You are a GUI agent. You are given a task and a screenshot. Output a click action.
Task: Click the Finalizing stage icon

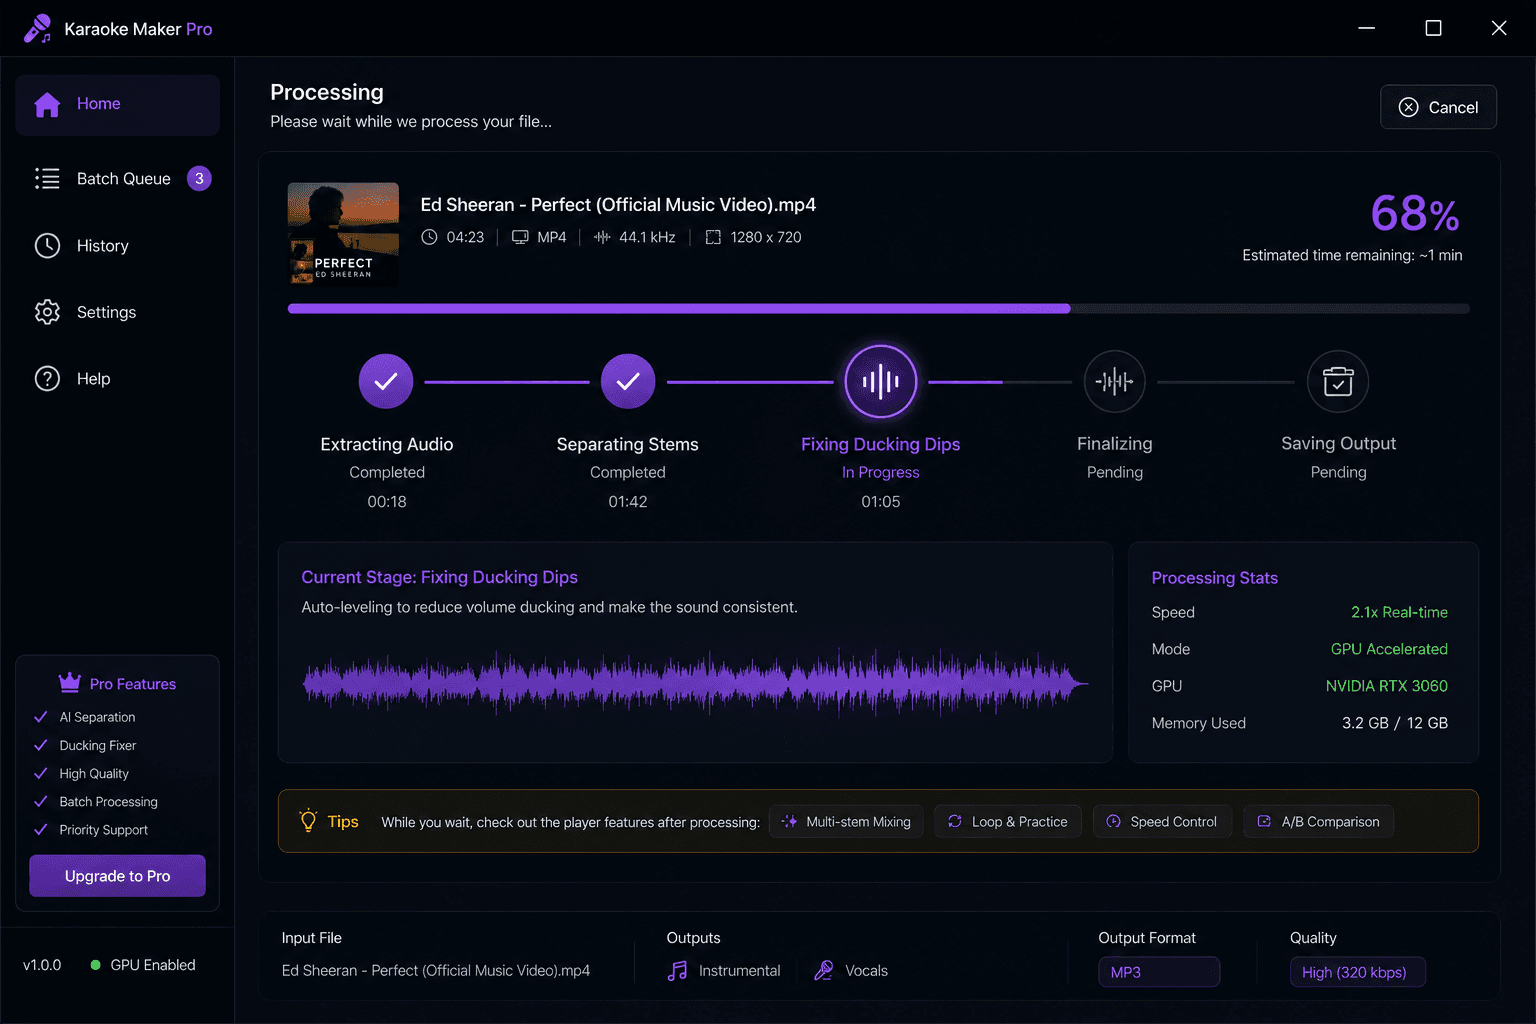[x=1114, y=381]
